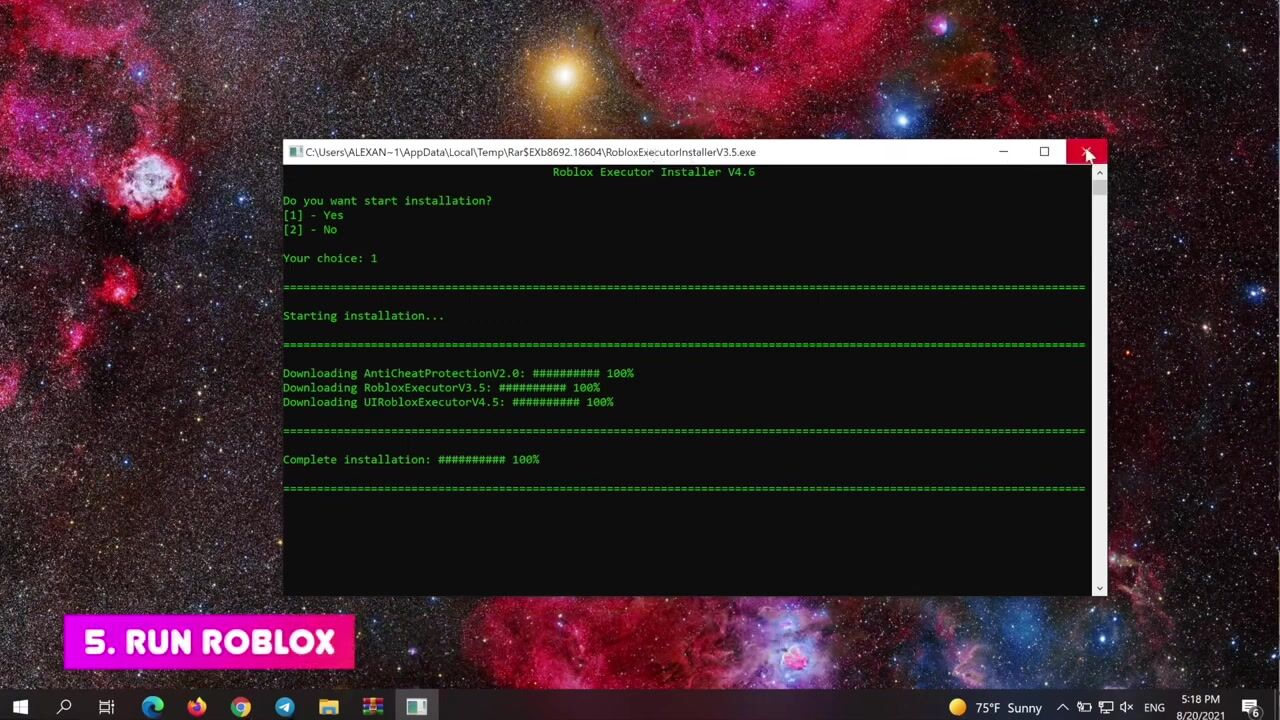The width and height of the screenshot is (1280, 720).
Task: Expand the hidden system tray icons chevron
Action: tap(1062, 708)
